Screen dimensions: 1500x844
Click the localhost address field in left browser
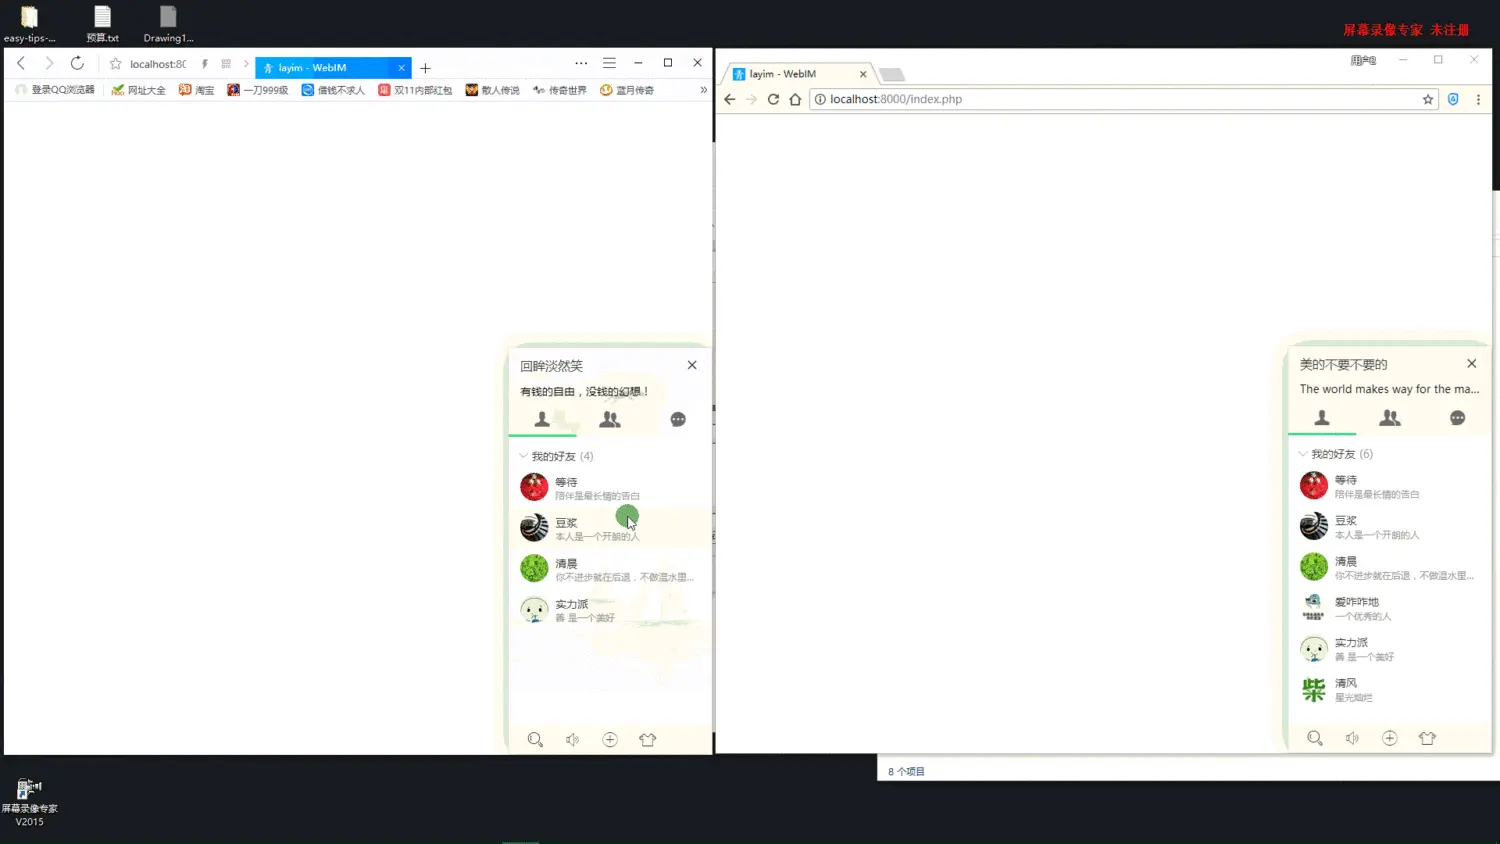(158, 64)
